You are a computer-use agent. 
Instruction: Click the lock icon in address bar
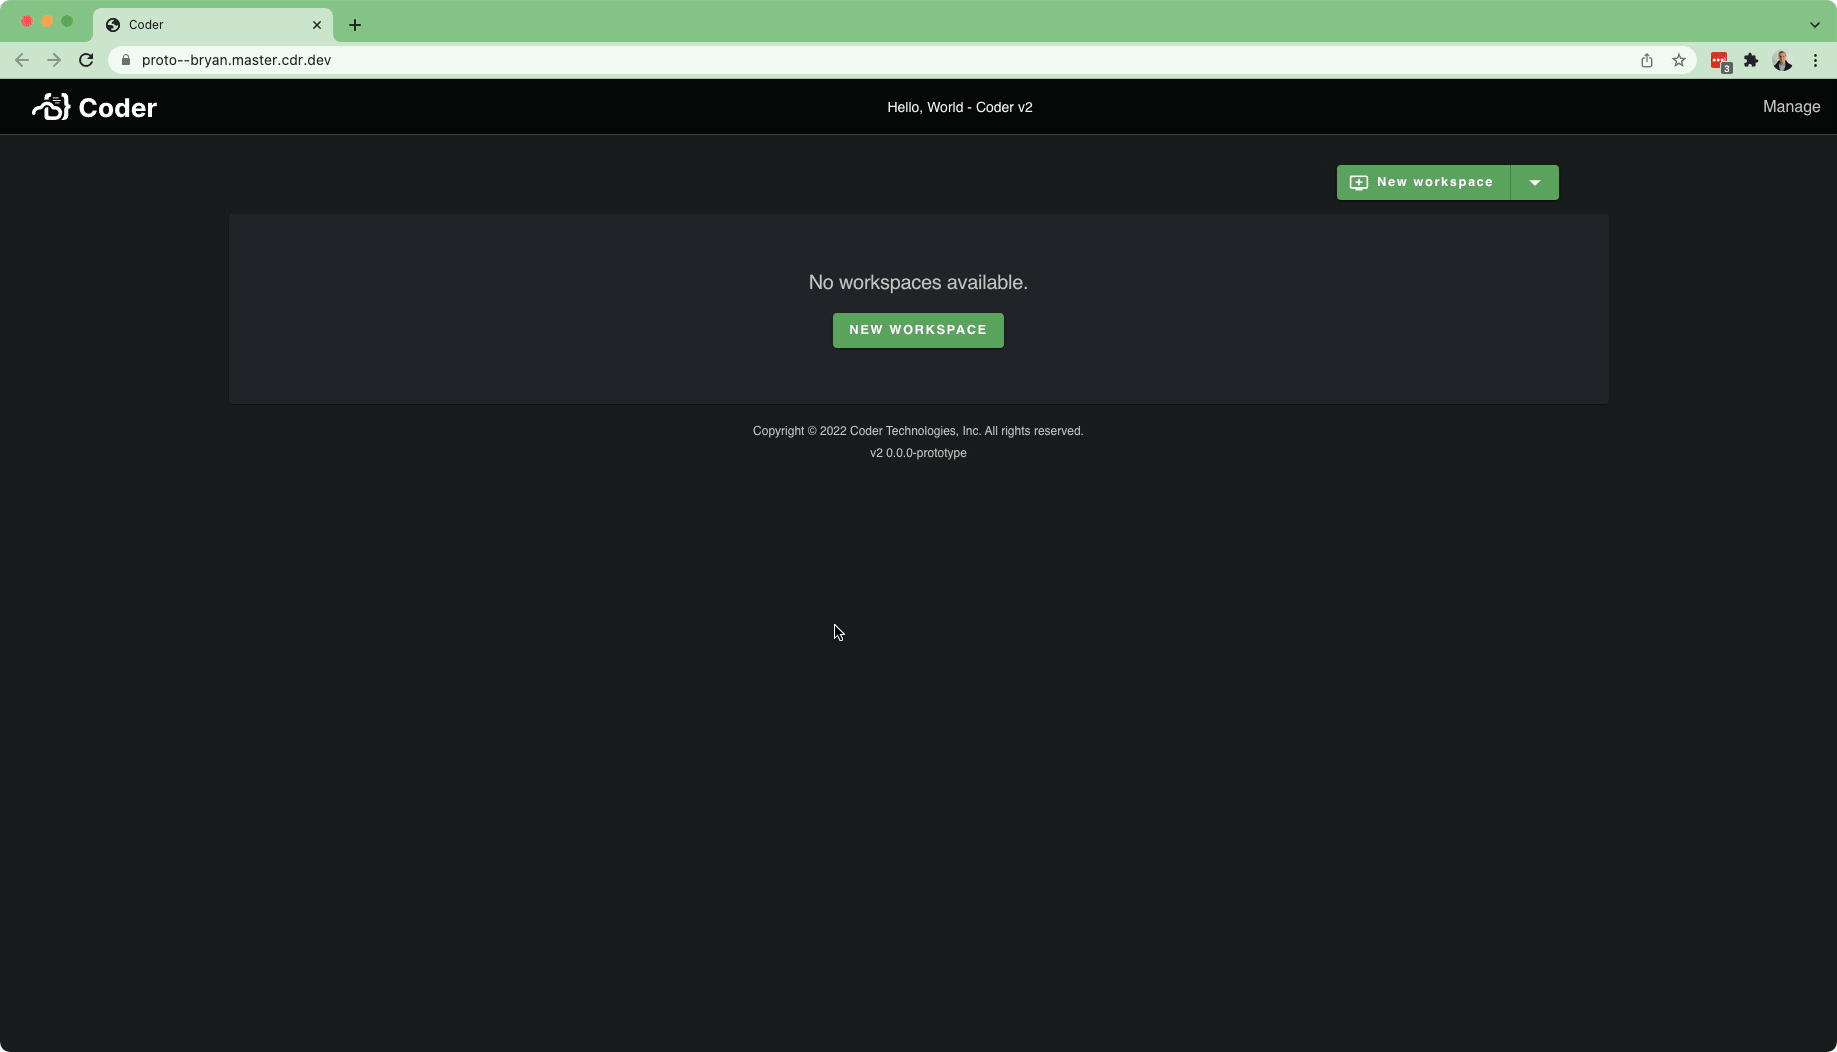tap(126, 60)
